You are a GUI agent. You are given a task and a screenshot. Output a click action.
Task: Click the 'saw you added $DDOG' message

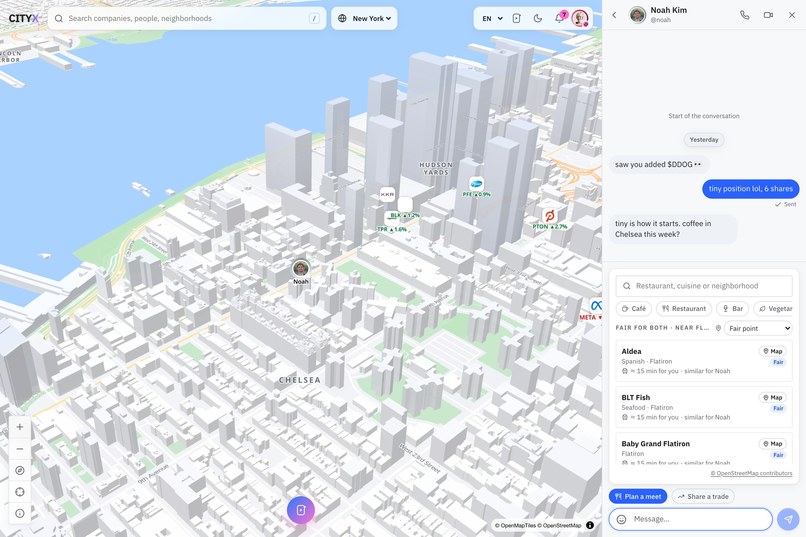coord(659,164)
